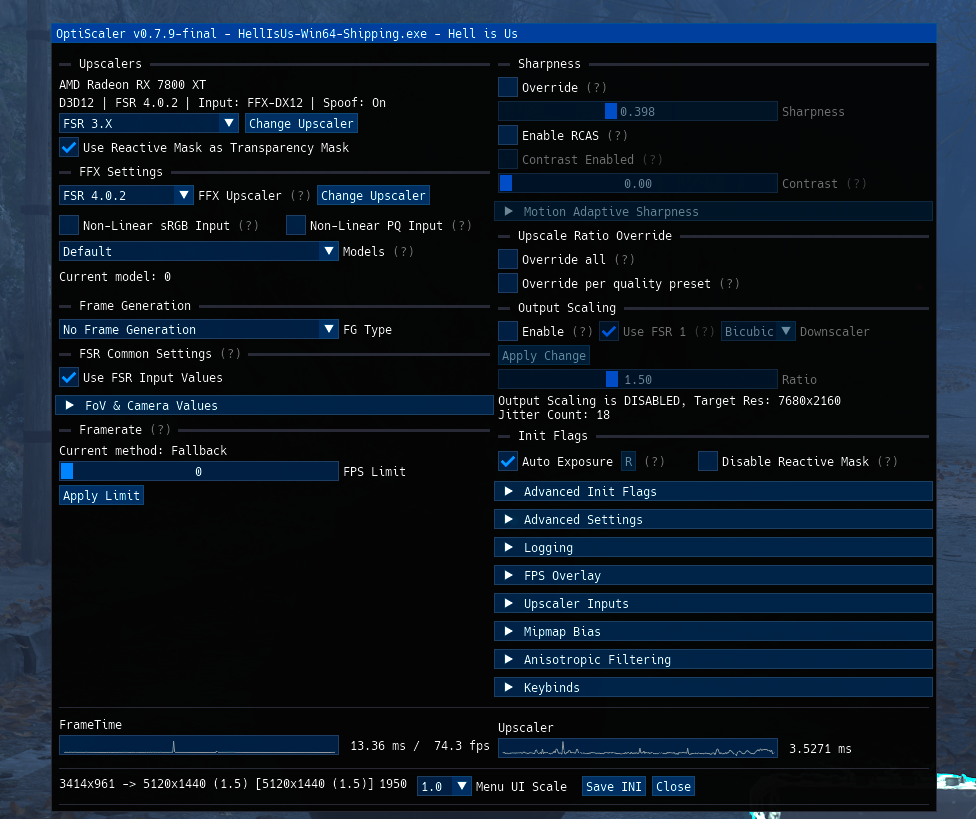
Task: Open the Bicubic downscaler dropdown
Action: click(758, 331)
